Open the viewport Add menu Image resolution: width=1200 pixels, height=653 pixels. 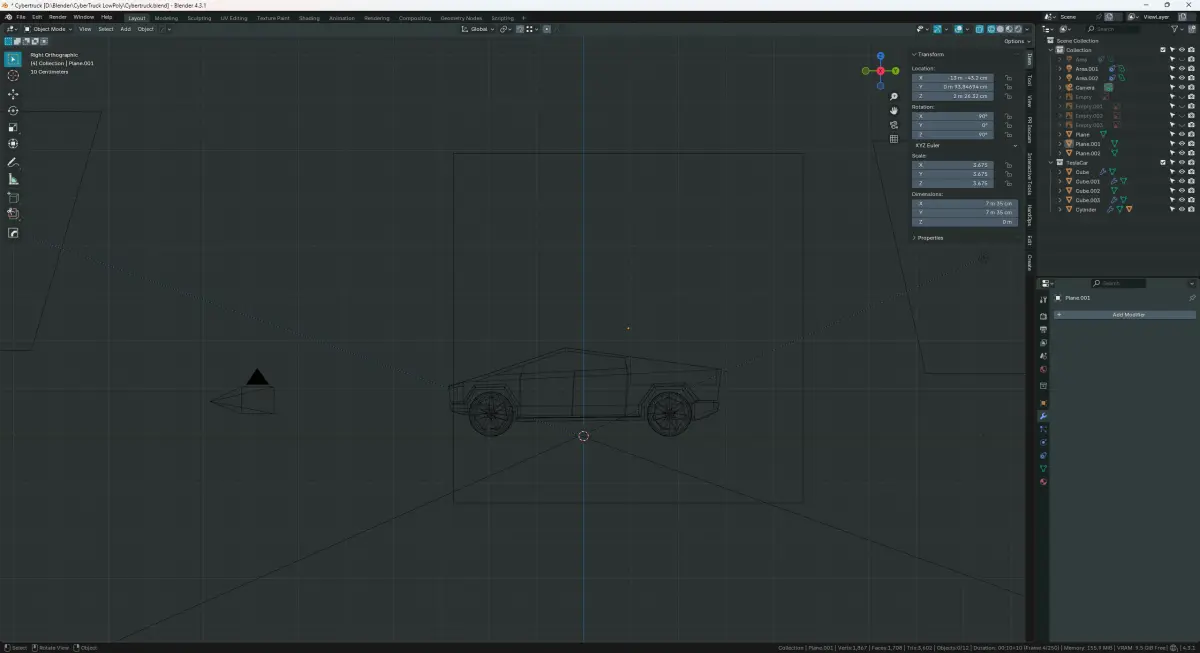[125, 29]
